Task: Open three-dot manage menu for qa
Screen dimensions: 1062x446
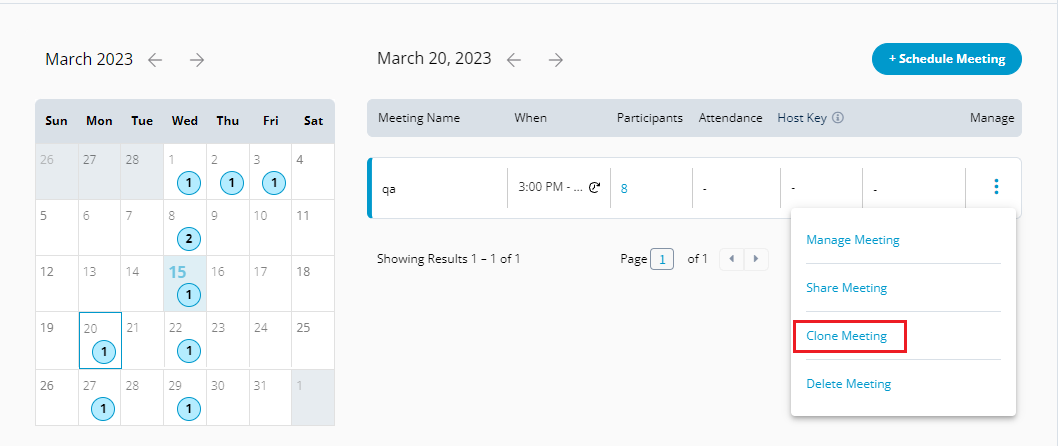Action: point(995,187)
